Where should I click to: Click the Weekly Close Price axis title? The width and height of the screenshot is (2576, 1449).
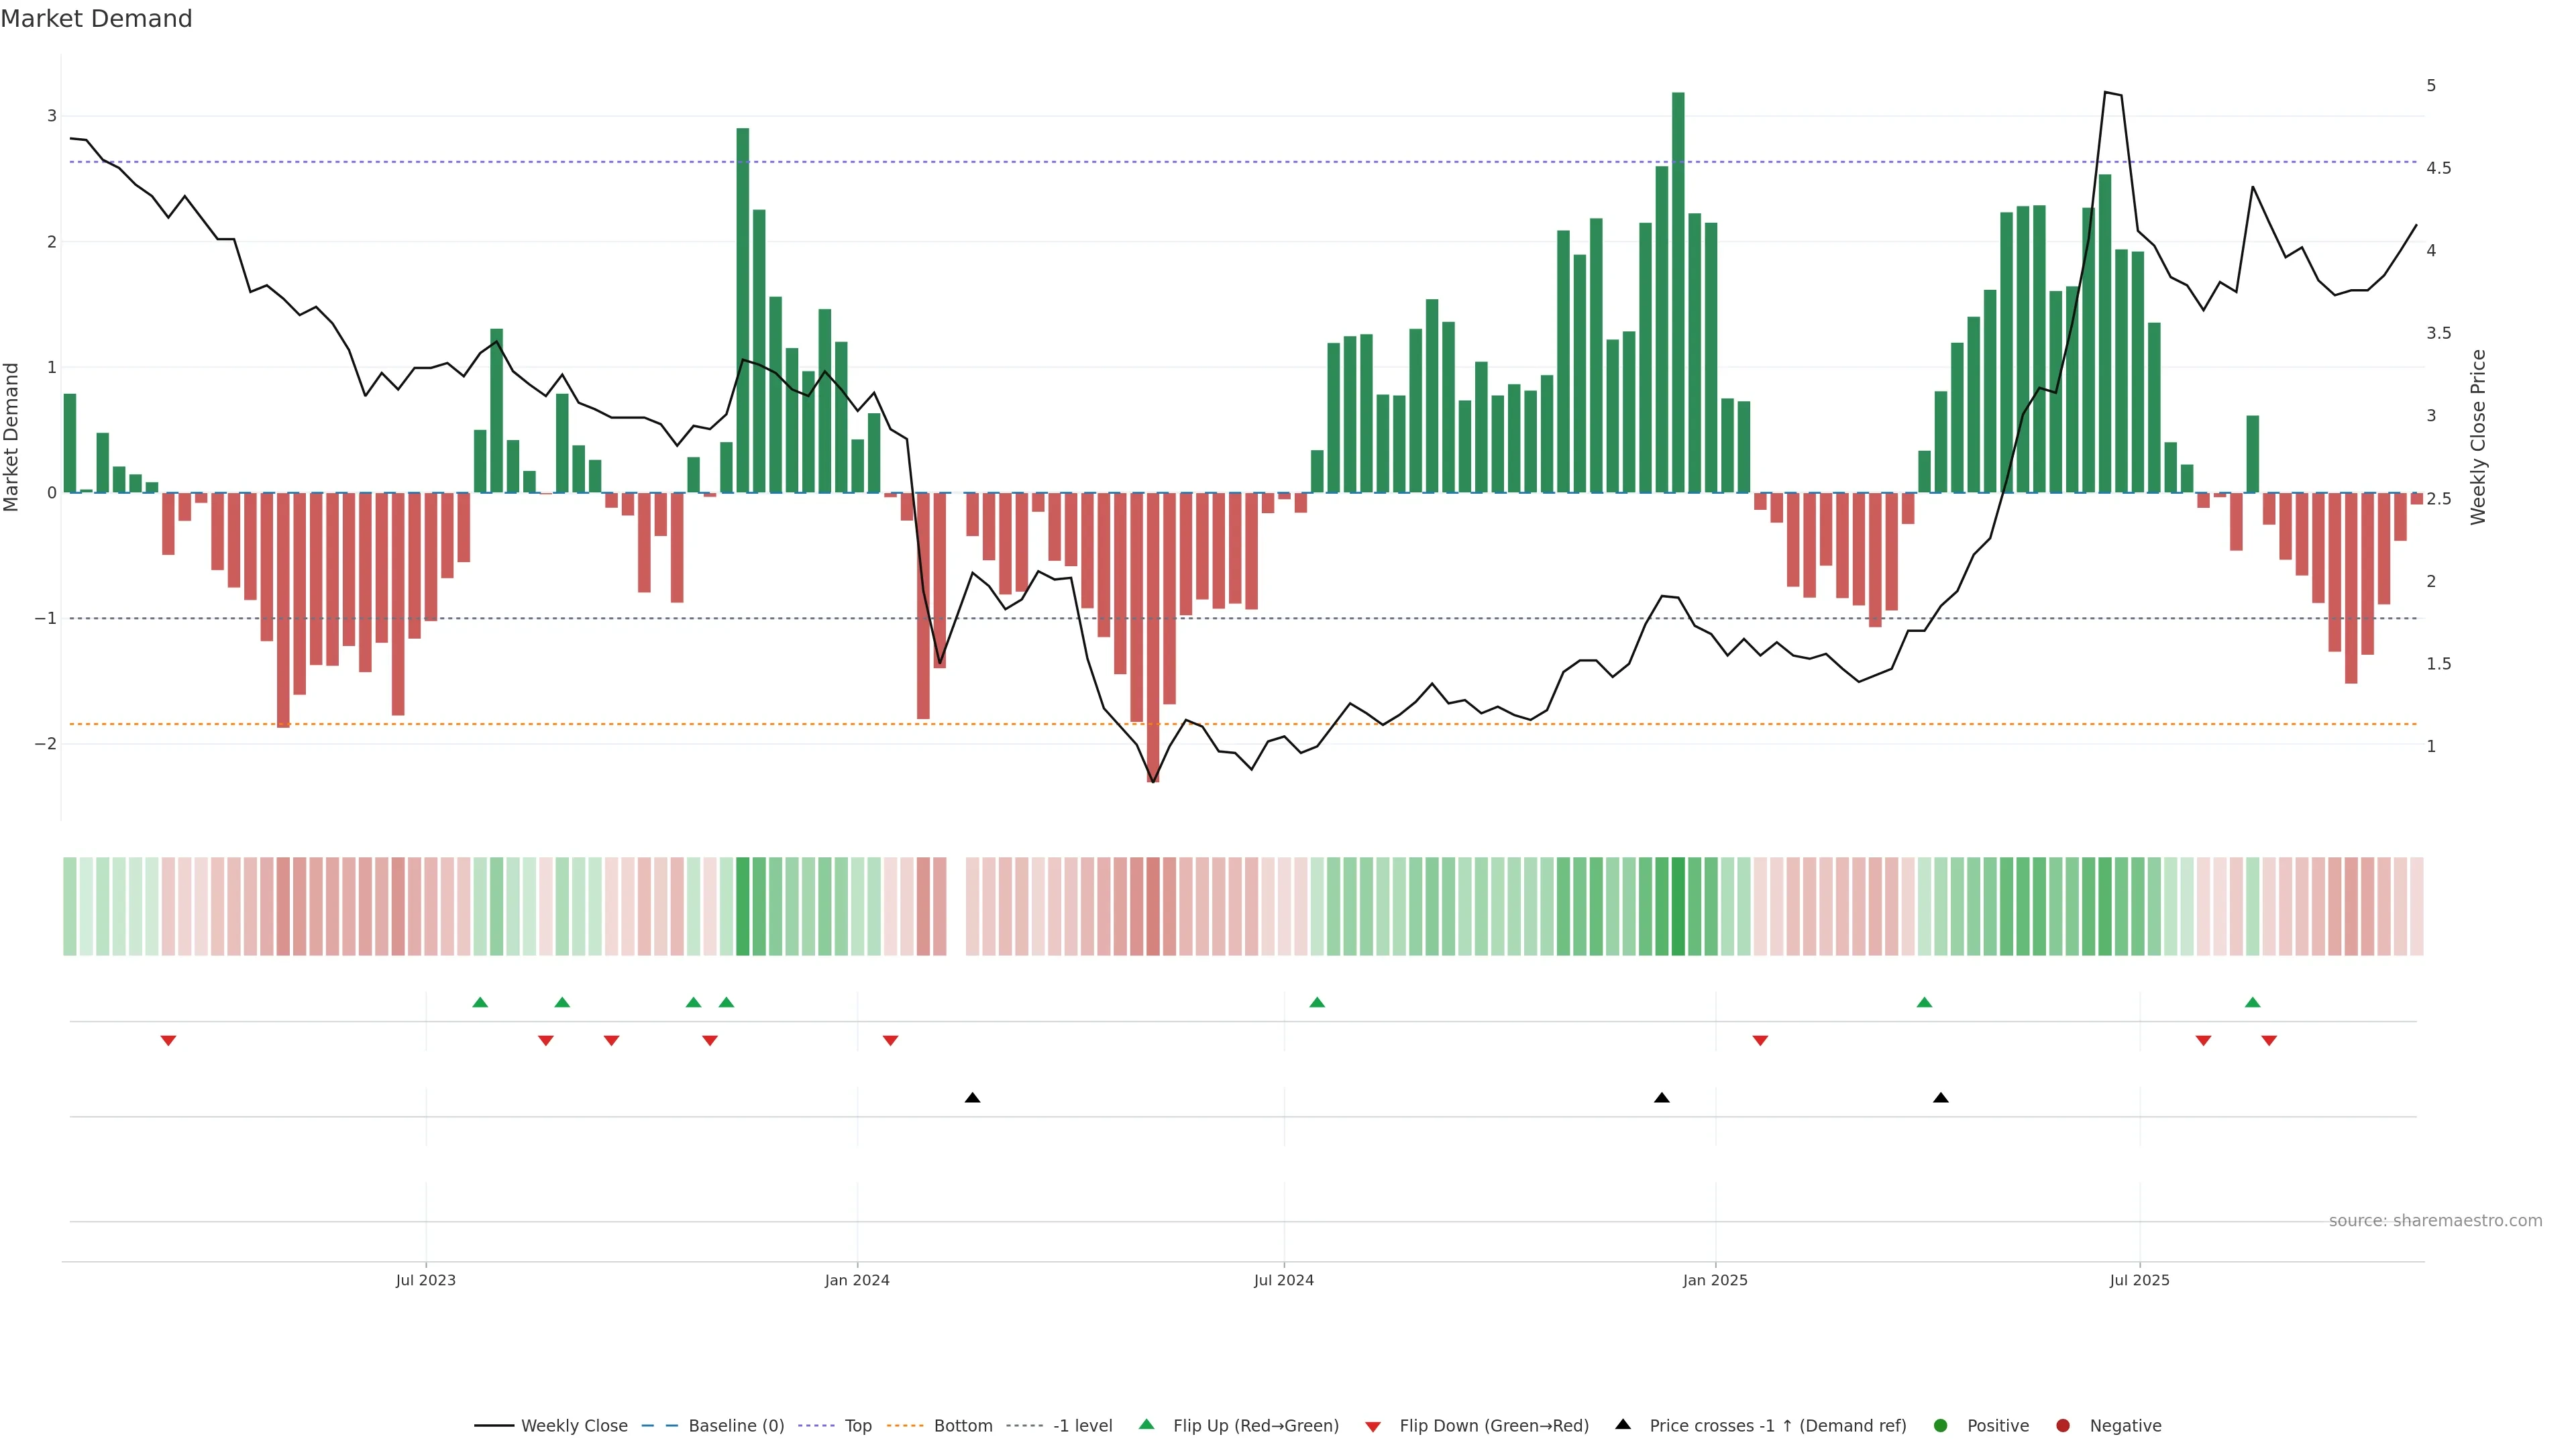pos(2478,437)
